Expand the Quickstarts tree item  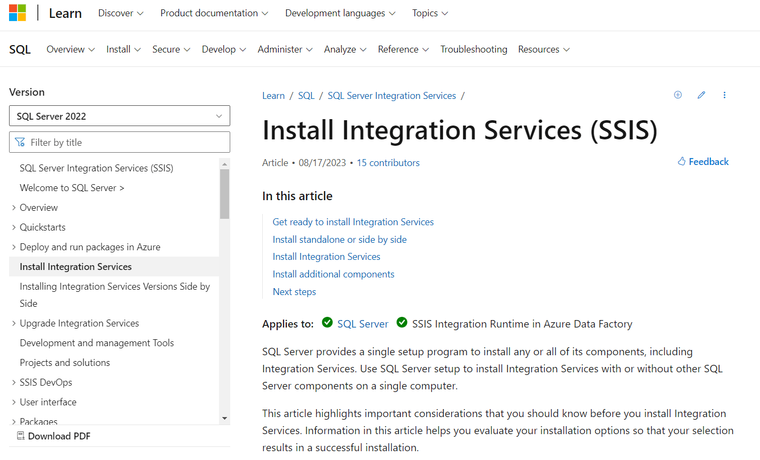click(14, 227)
